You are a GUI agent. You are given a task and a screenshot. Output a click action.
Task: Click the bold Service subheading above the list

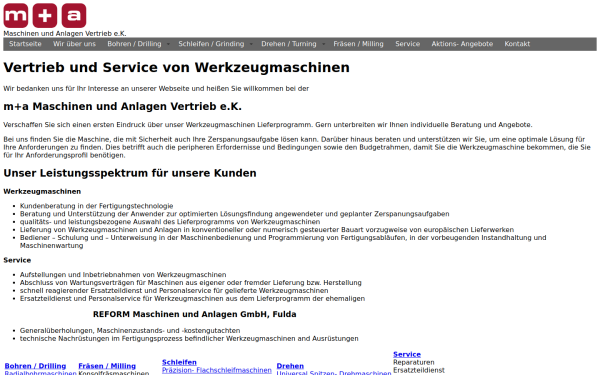(17, 260)
